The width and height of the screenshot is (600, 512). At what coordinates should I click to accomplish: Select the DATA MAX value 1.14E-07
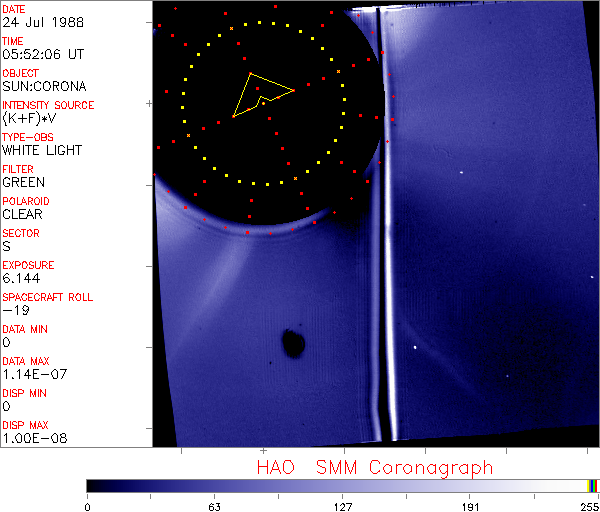click(x=30, y=374)
